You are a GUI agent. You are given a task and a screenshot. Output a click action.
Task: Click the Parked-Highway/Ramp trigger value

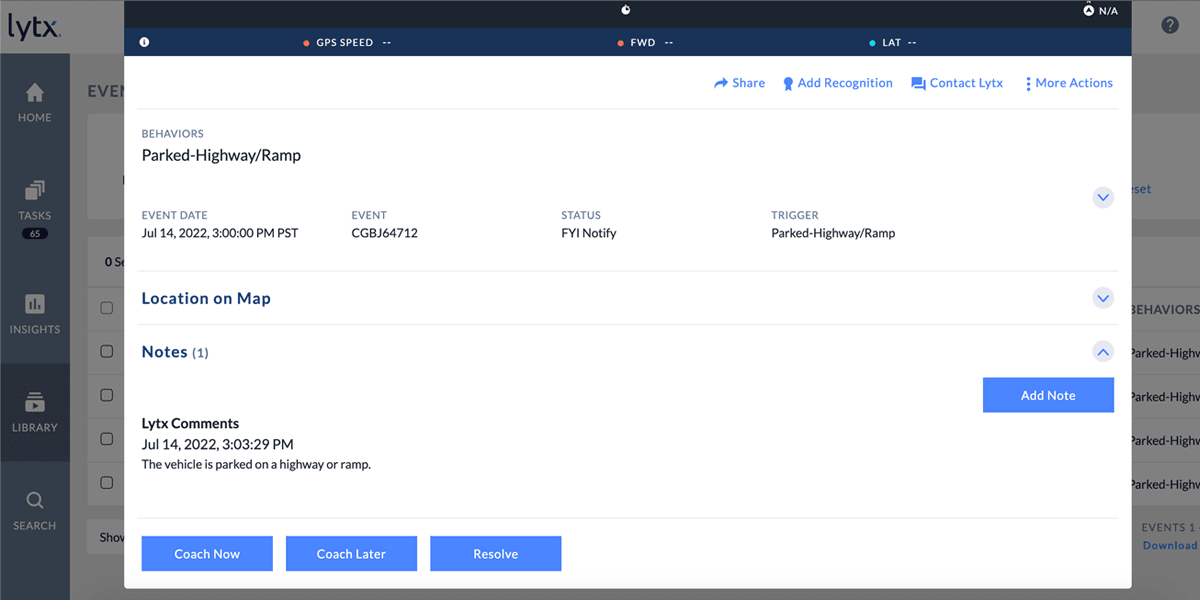833,233
